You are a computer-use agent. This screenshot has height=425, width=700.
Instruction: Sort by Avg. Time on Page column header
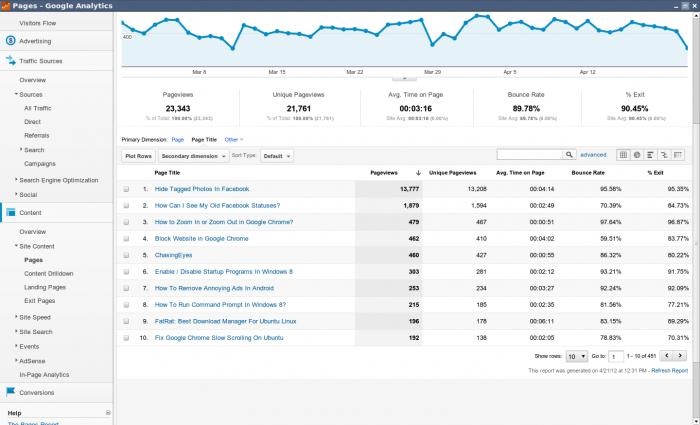point(520,173)
